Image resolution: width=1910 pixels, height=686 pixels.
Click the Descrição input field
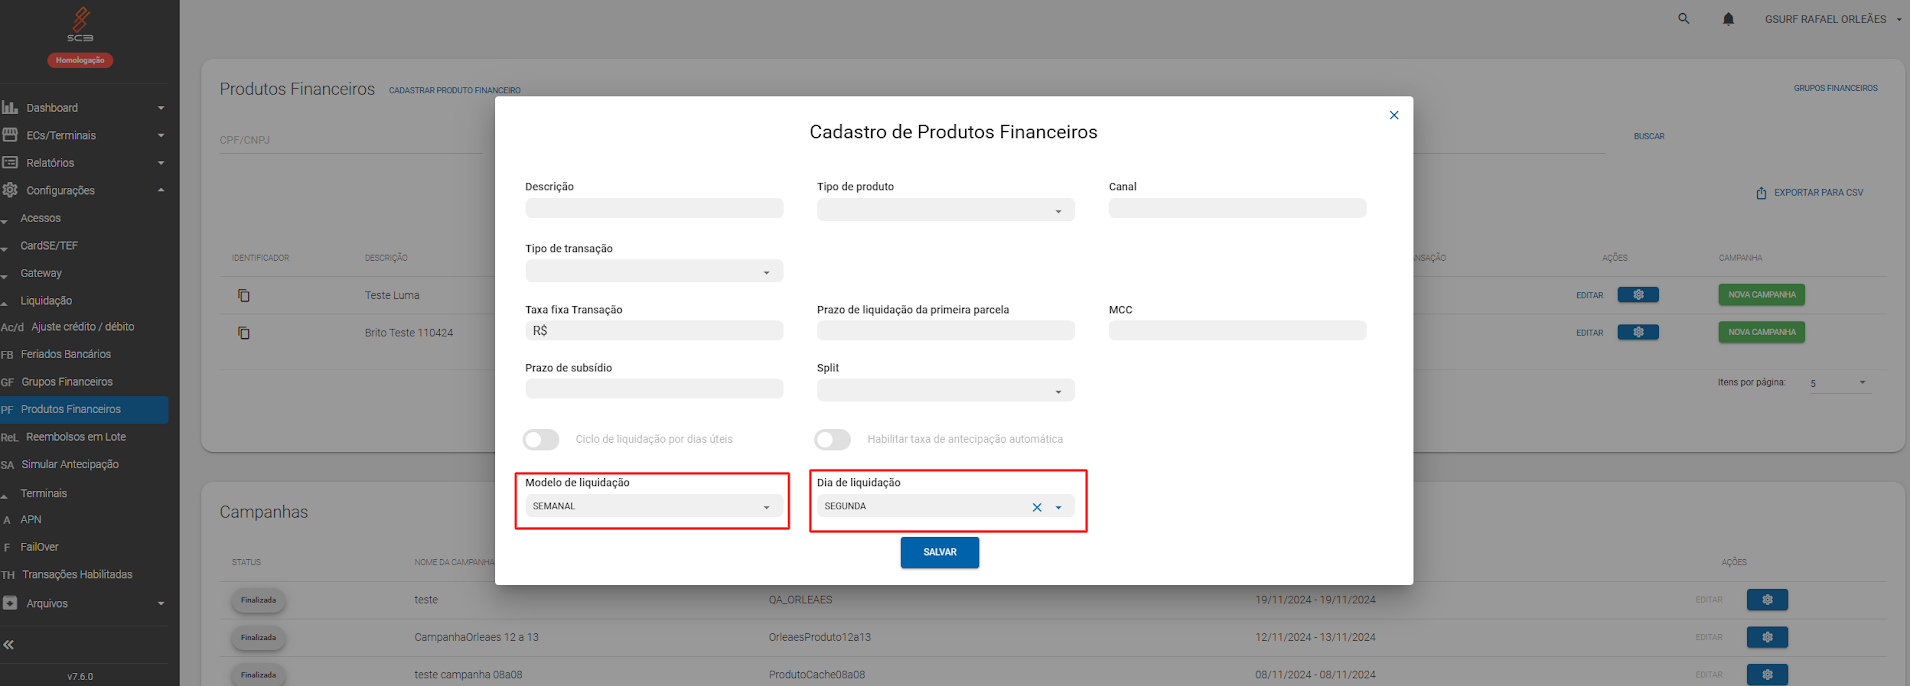point(653,208)
